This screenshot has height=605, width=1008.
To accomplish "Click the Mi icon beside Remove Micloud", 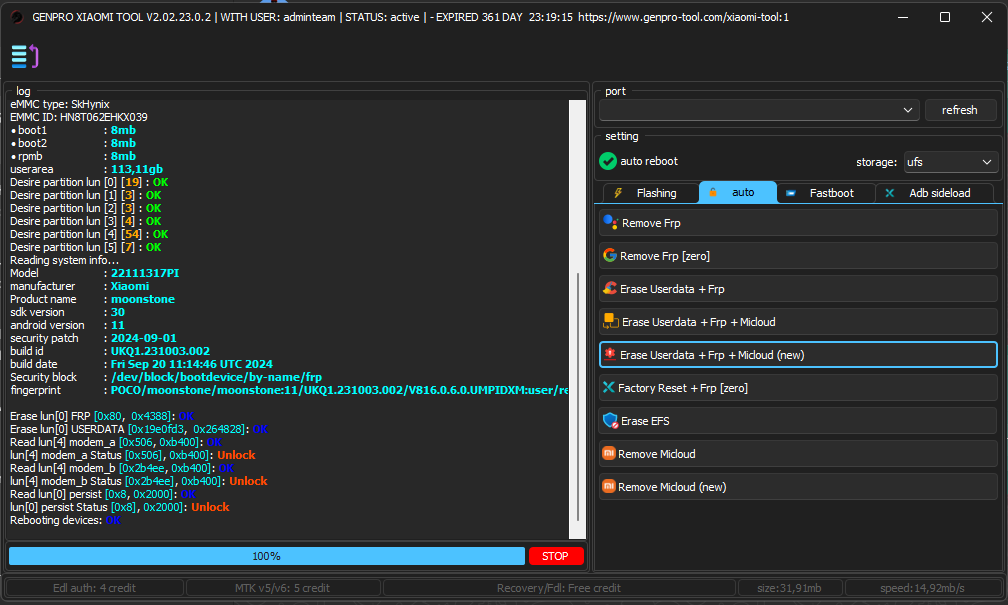I will [x=608, y=453].
